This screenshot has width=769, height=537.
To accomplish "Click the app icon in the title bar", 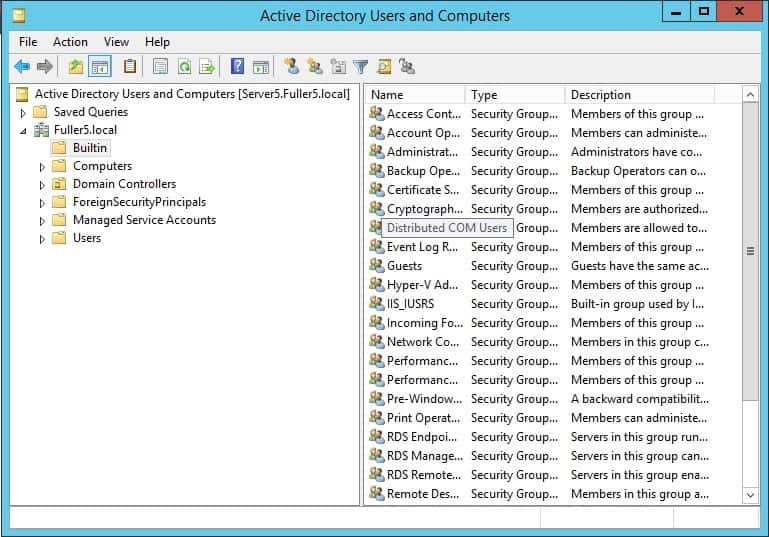I will coord(19,16).
